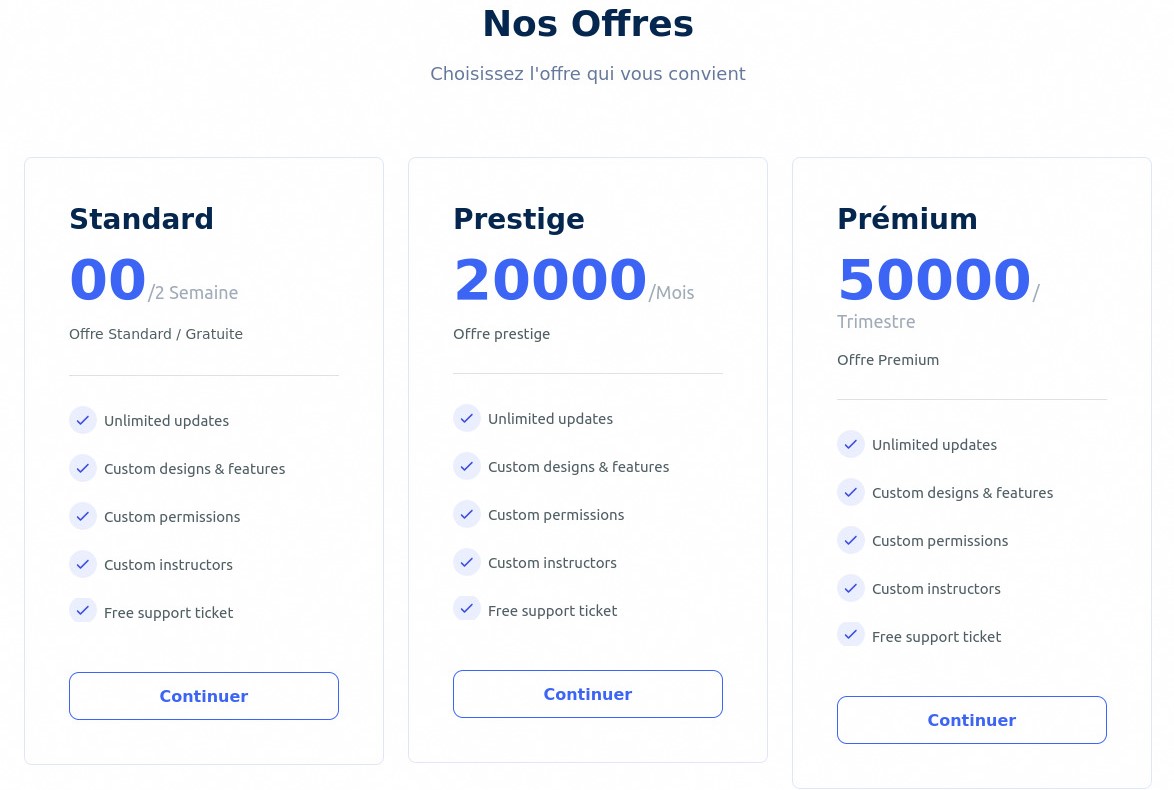Click Prémium's Custom designs & features checkmark
1174x790 pixels.
tap(850, 492)
